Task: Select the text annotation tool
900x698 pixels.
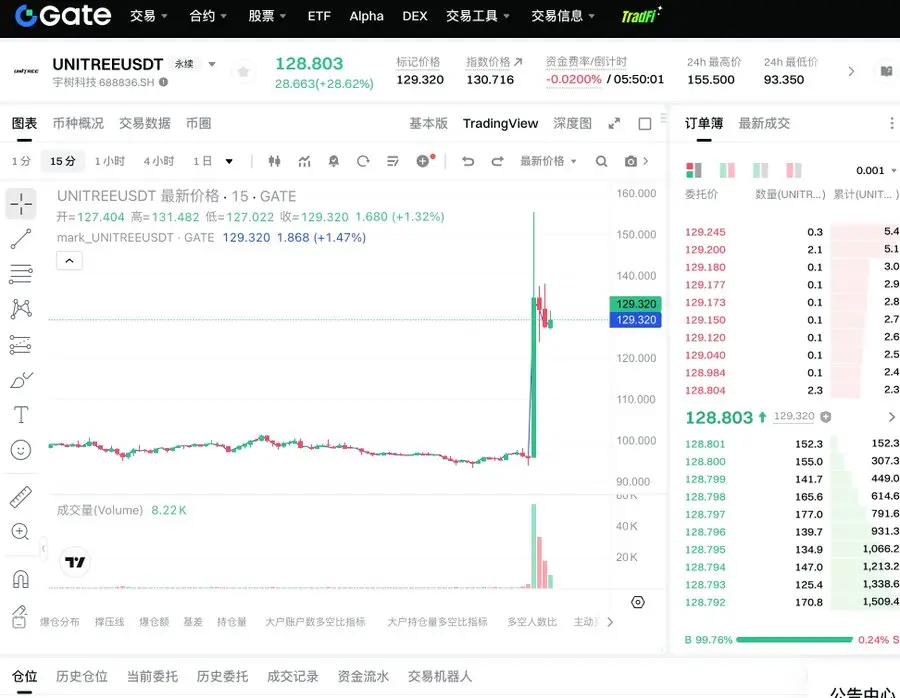Action: click(21, 415)
